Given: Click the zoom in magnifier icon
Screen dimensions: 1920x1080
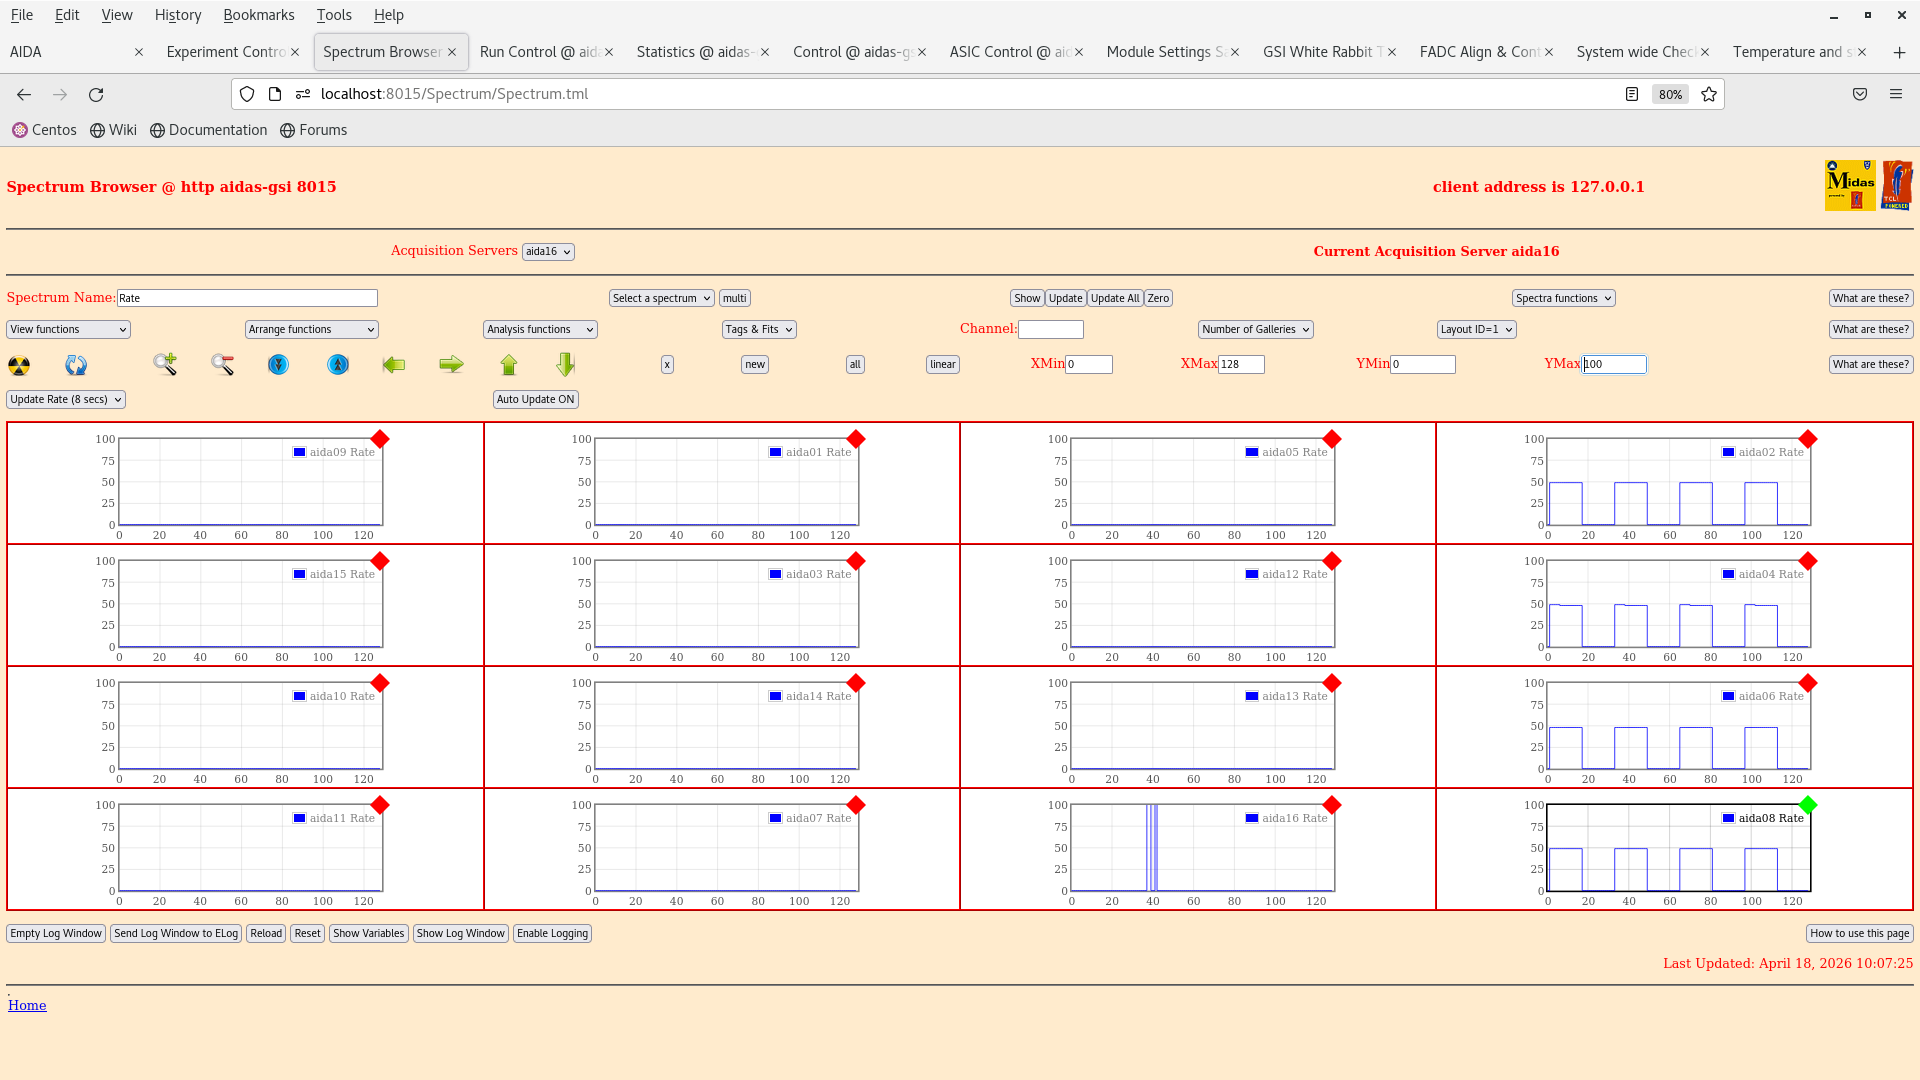Looking at the screenshot, I should [x=165, y=364].
